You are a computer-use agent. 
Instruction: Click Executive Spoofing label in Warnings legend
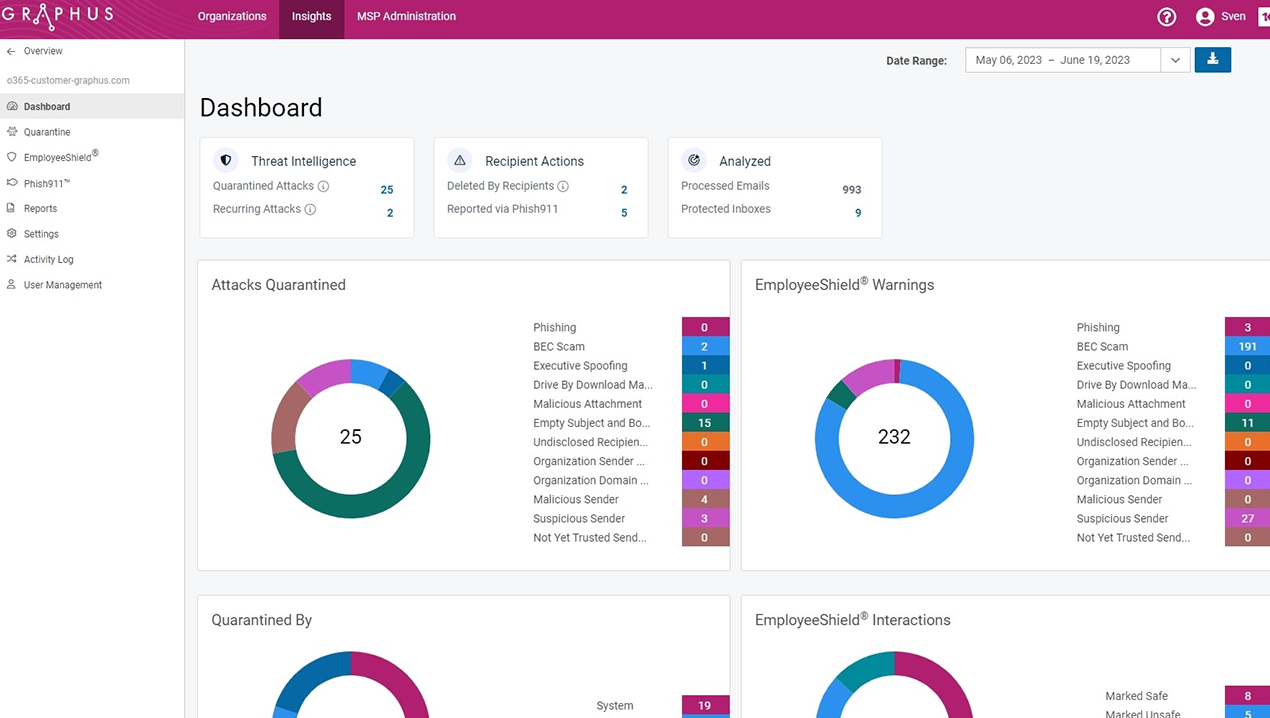coord(1124,366)
